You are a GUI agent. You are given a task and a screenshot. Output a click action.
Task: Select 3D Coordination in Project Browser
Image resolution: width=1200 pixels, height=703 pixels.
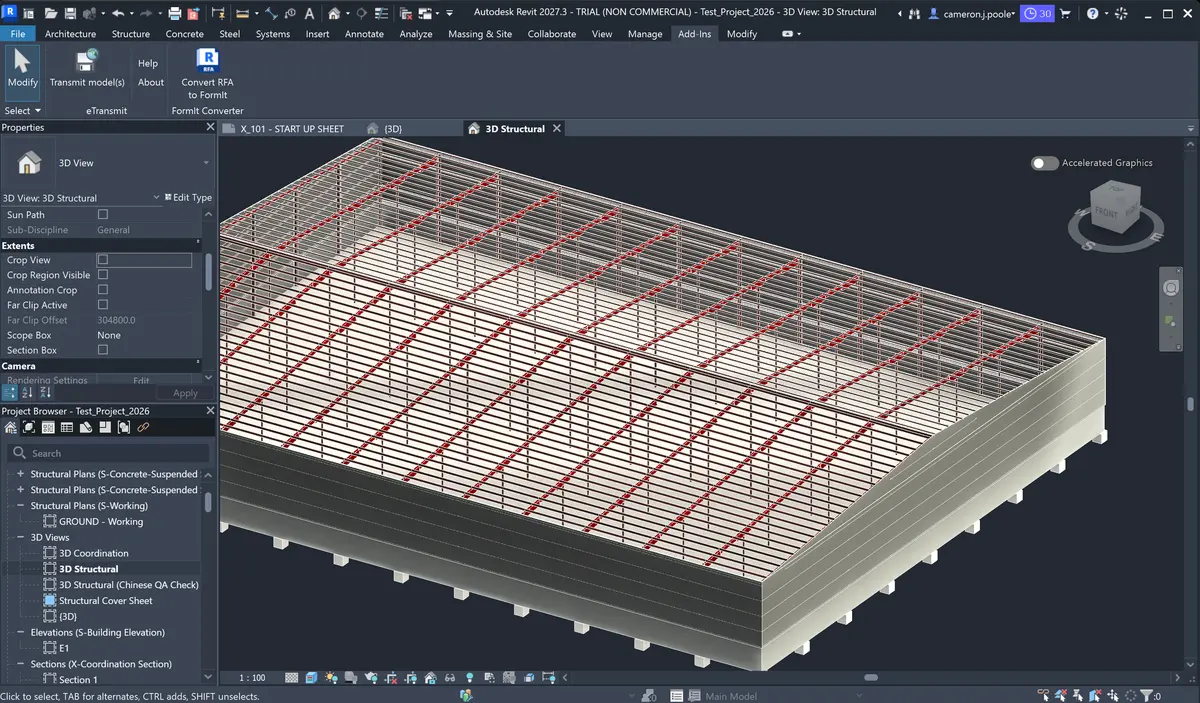94,553
